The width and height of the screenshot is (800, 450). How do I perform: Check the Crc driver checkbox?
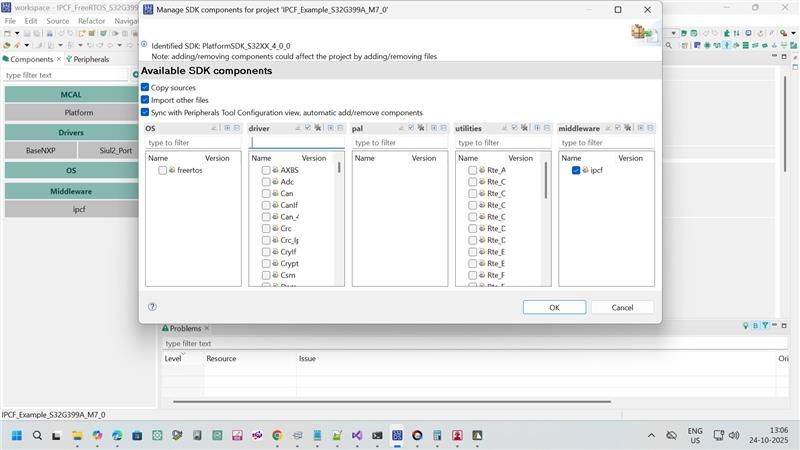pos(266,229)
